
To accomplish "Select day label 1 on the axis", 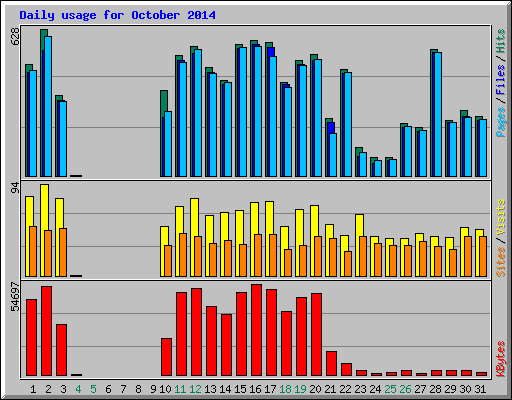I will pos(33,389).
